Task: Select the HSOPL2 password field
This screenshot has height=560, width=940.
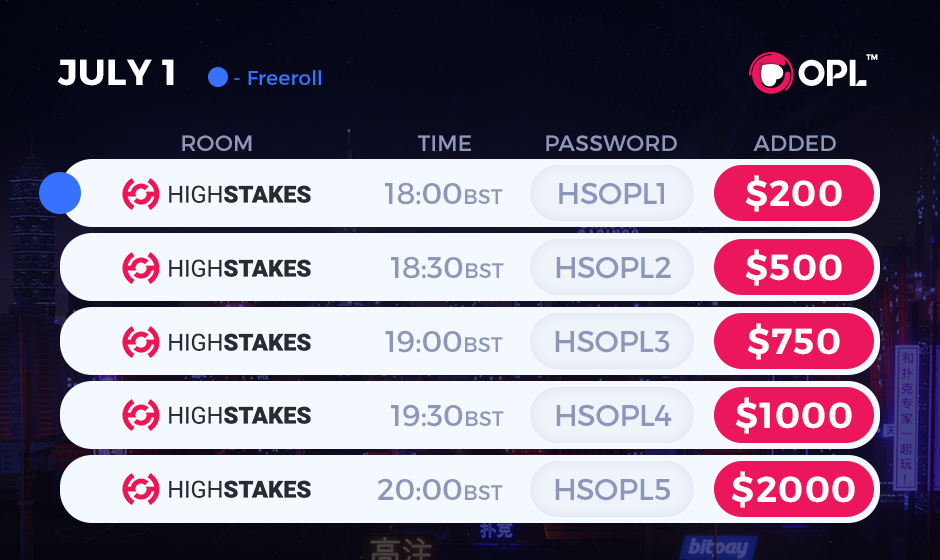Action: click(x=611, y=268)
